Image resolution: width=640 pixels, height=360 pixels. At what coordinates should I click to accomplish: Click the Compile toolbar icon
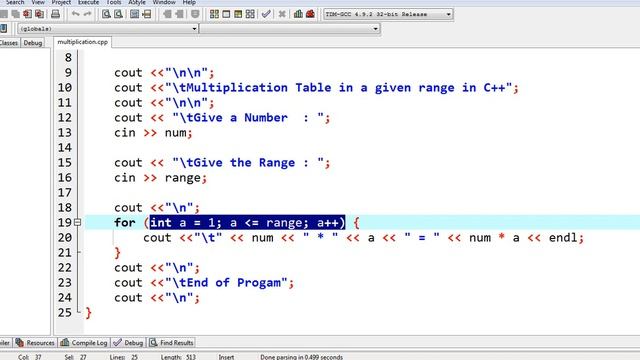tap(214, 14)
